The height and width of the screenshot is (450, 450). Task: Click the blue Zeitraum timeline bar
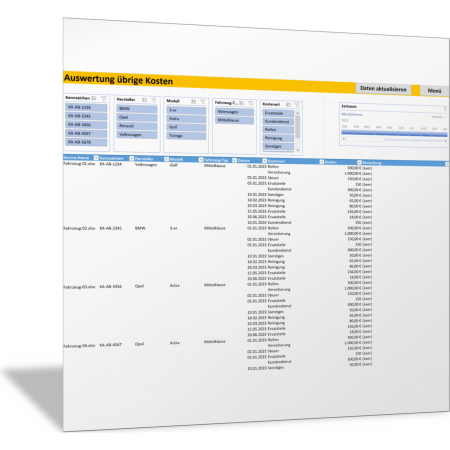tap(394, 133)
